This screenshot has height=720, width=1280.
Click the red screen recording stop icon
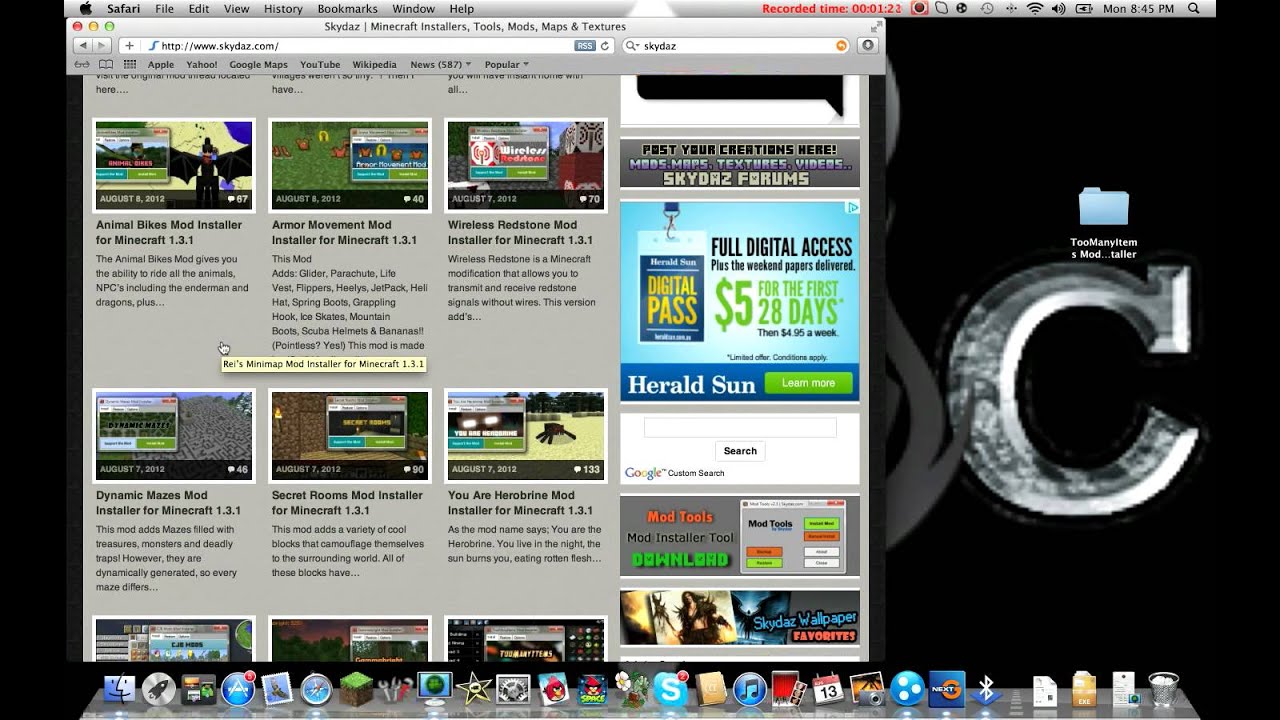(x=919, y=8)
